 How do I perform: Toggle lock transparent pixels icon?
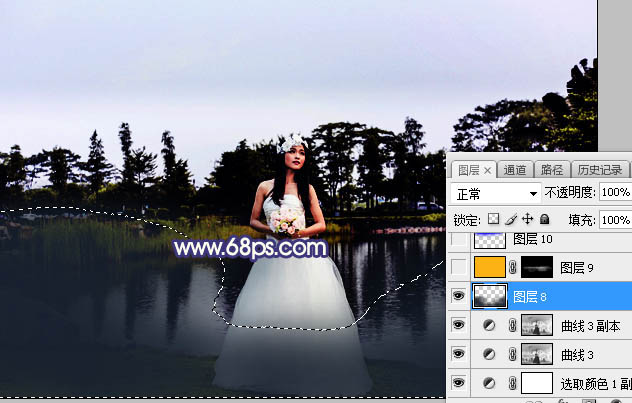(x=493, y=219)
